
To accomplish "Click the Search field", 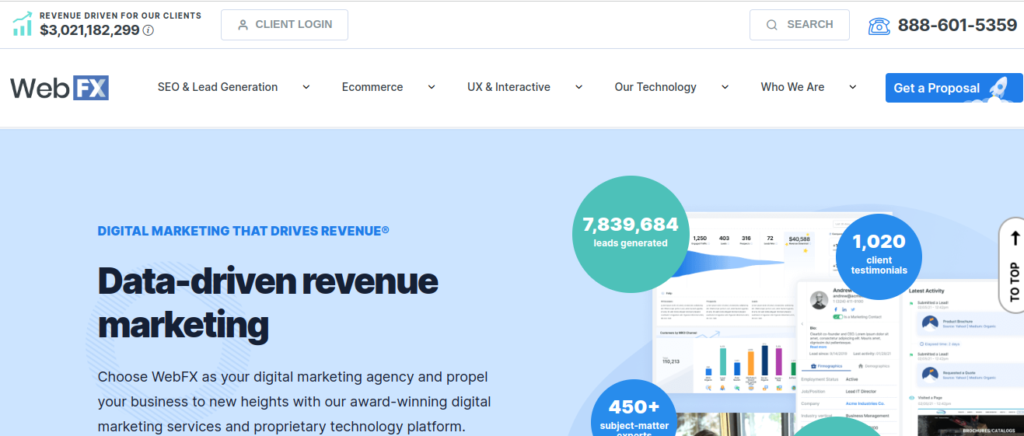I will click(x=799, y=25).
